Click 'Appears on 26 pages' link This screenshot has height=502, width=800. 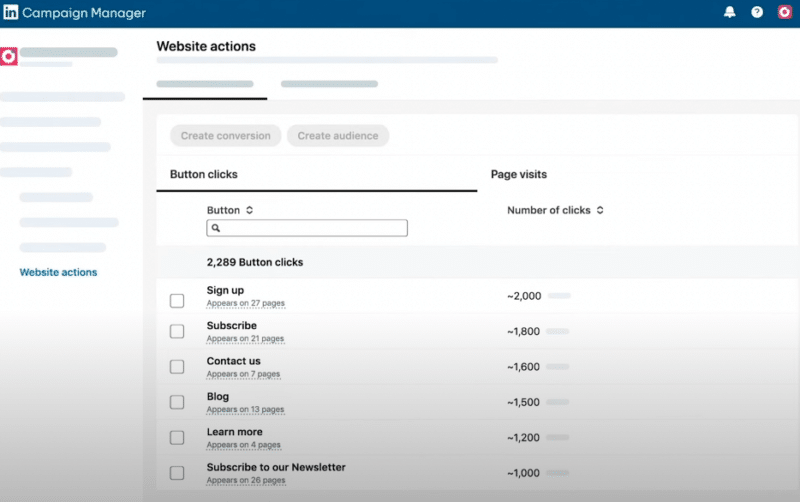click(246, 480)
